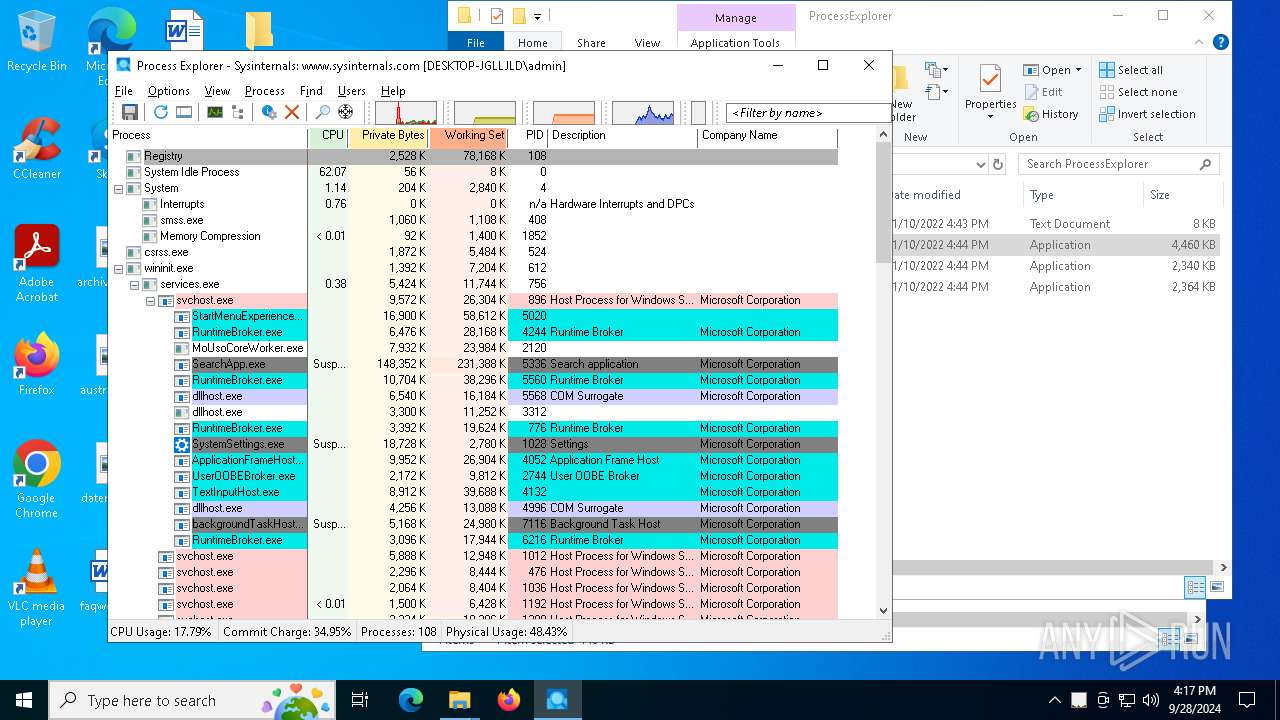Open process Properties toolbar icon
The width and height of the screenshot is (1280, 720).
(269, 112)
